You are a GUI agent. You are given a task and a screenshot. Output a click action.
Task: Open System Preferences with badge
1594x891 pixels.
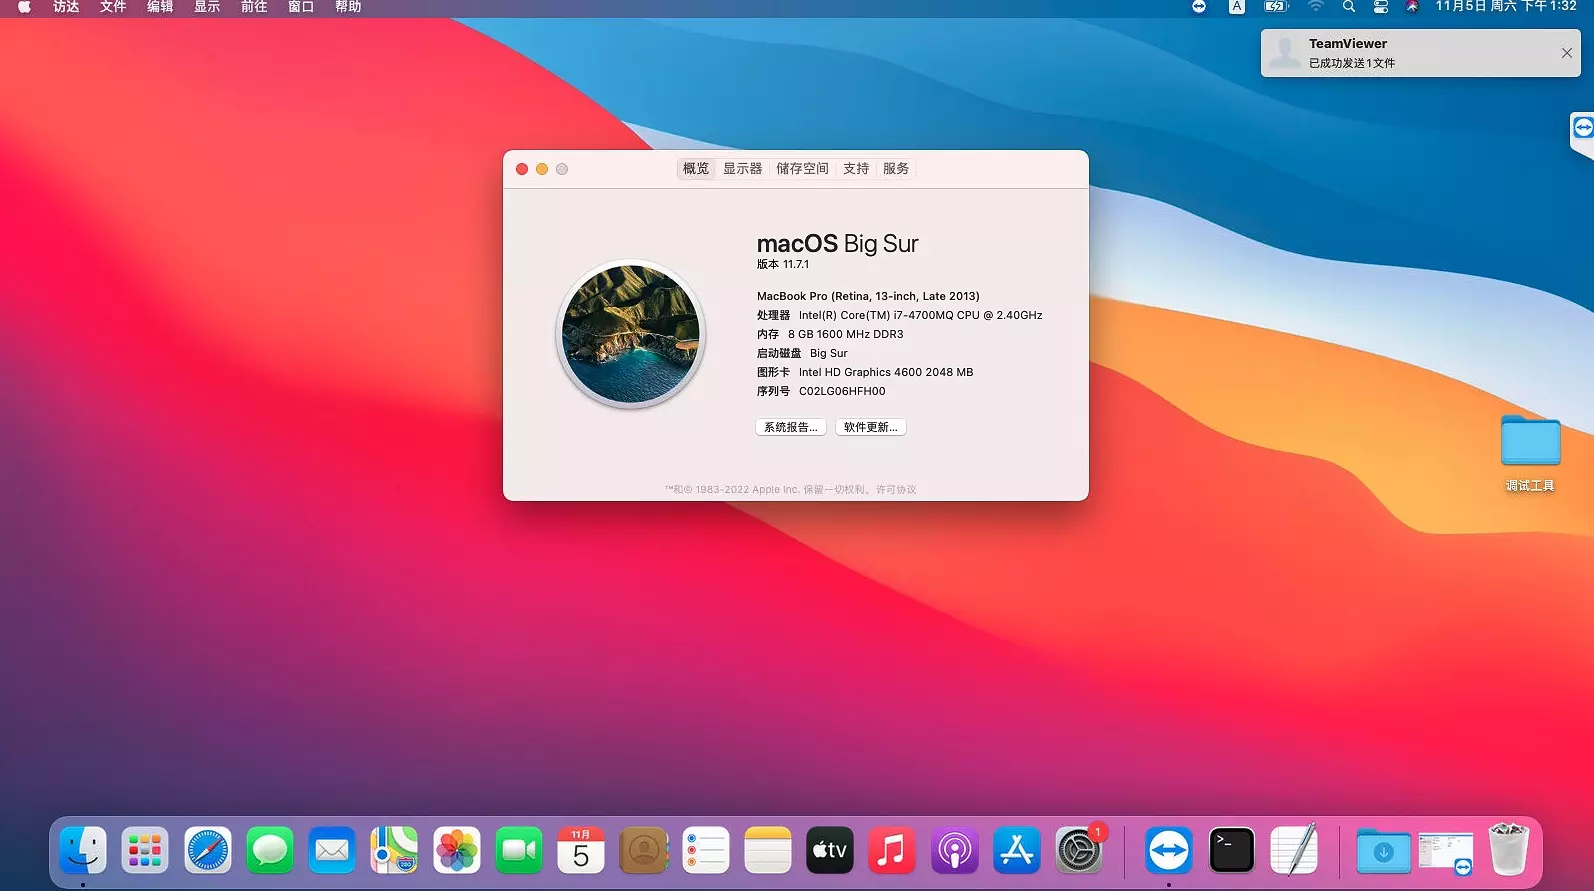(x=1079, y=851)
